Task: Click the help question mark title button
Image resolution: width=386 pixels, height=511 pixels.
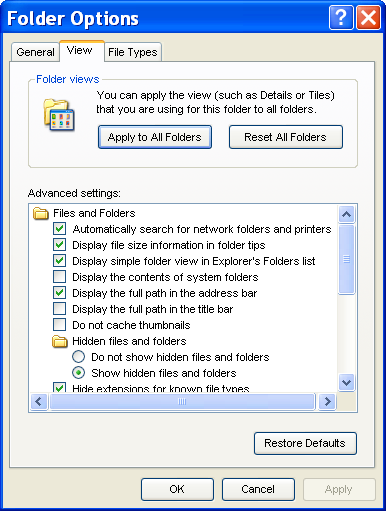Action: [341, 17]
